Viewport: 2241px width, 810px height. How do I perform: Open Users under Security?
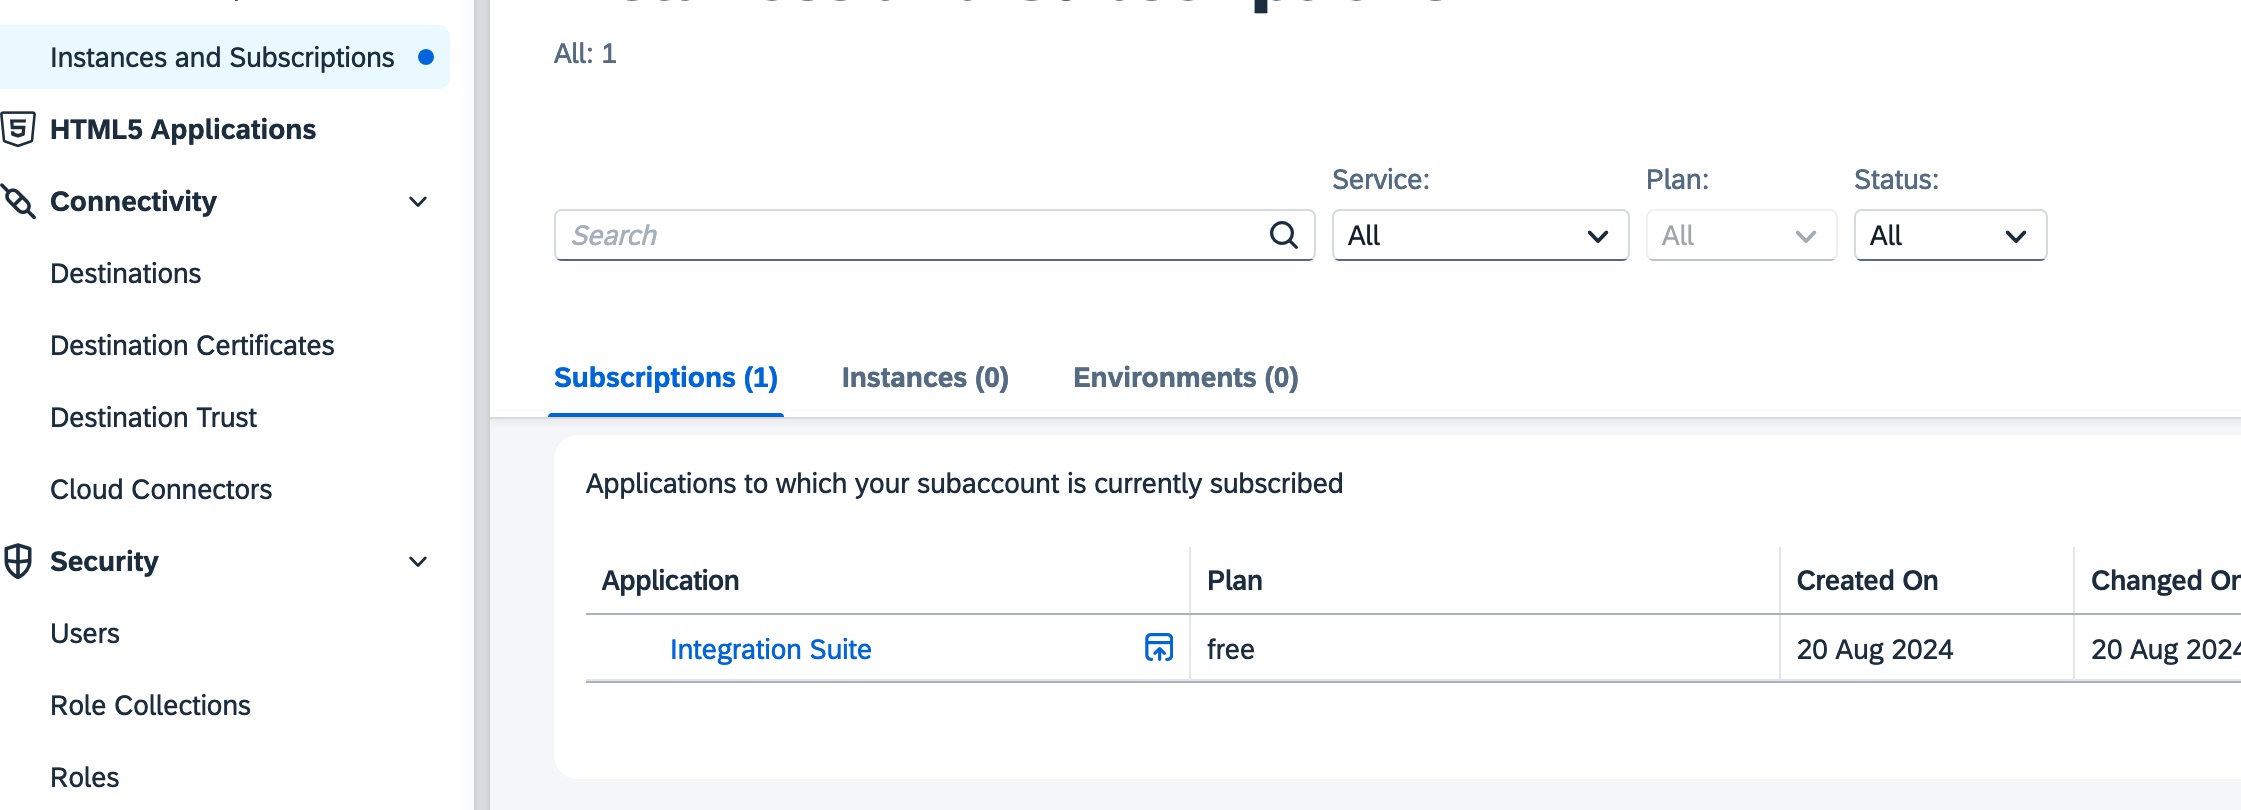(85, 633)
